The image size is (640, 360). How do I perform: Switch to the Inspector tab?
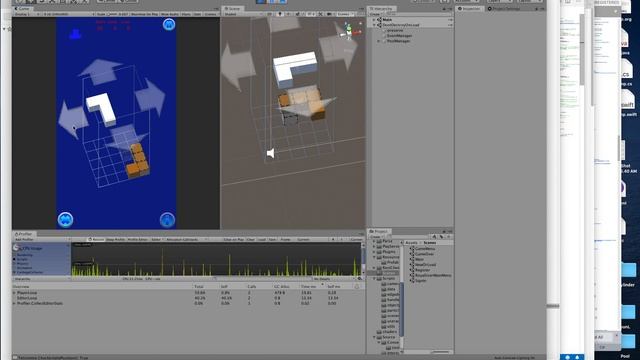(x=469, y=9)
